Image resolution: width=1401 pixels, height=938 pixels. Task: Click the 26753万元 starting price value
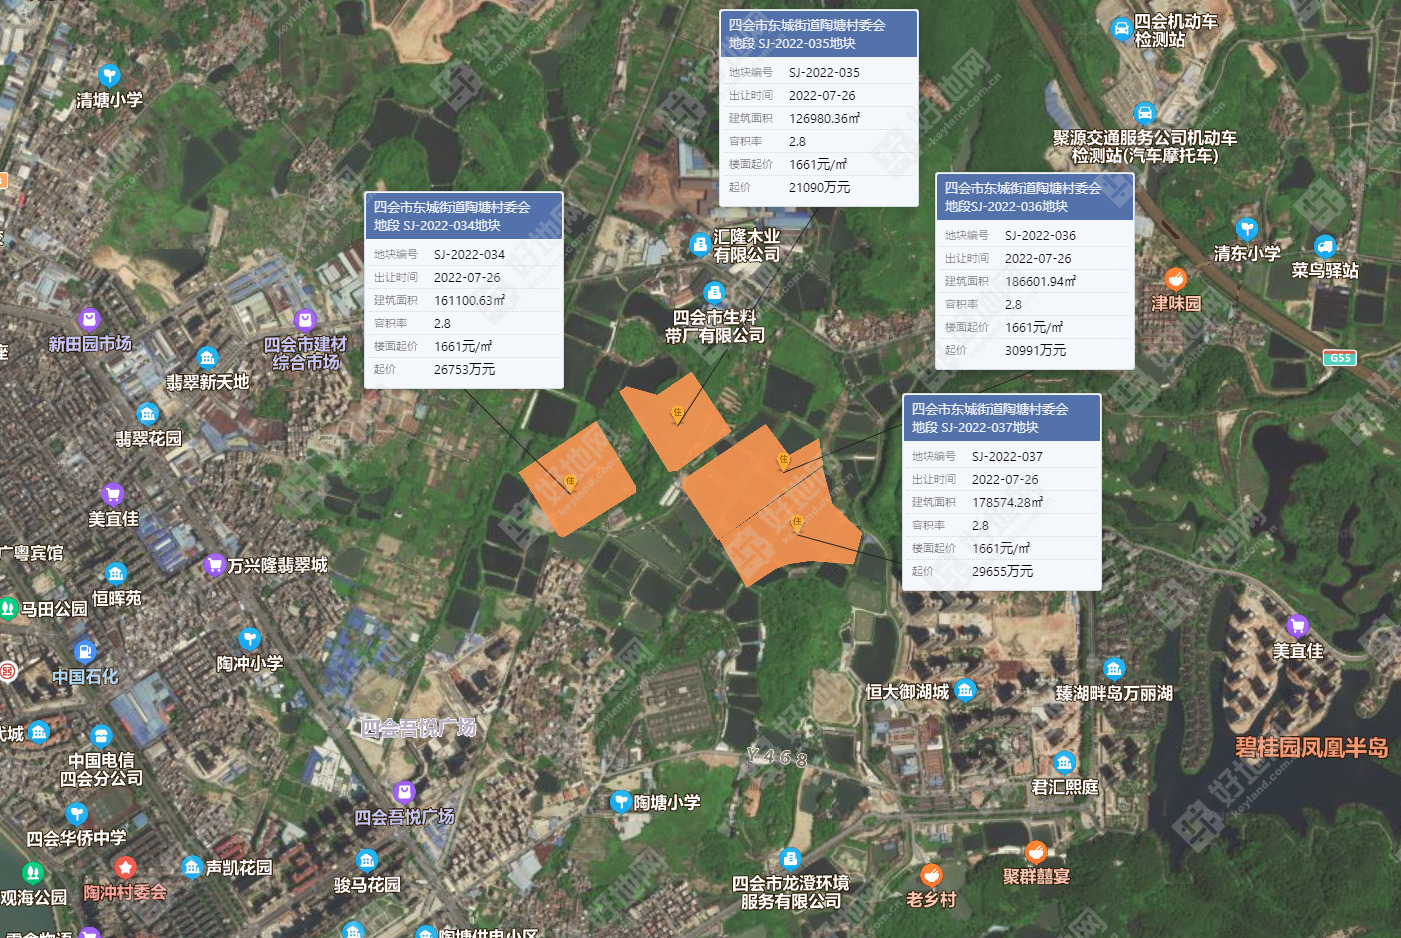tap(464, 369)
